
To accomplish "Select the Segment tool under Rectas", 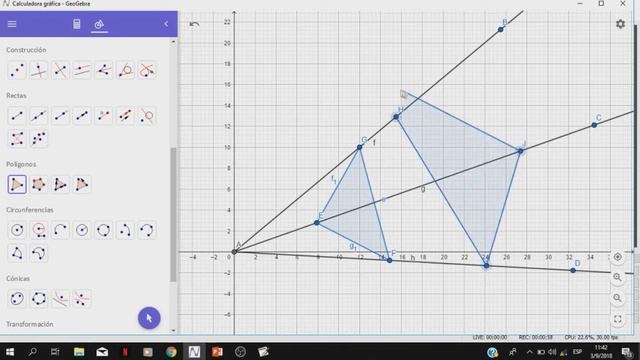I will pos(17,116).
